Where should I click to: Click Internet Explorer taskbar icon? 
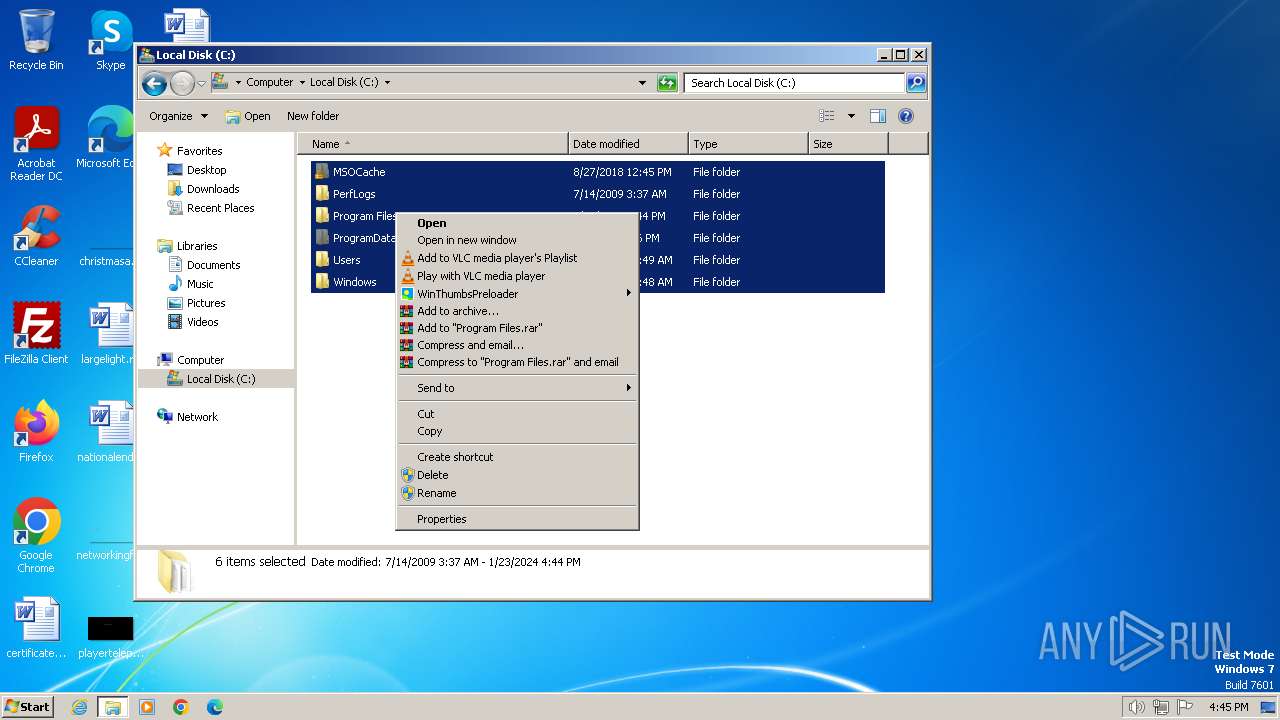pyautogui.click(x=80, y=707)
